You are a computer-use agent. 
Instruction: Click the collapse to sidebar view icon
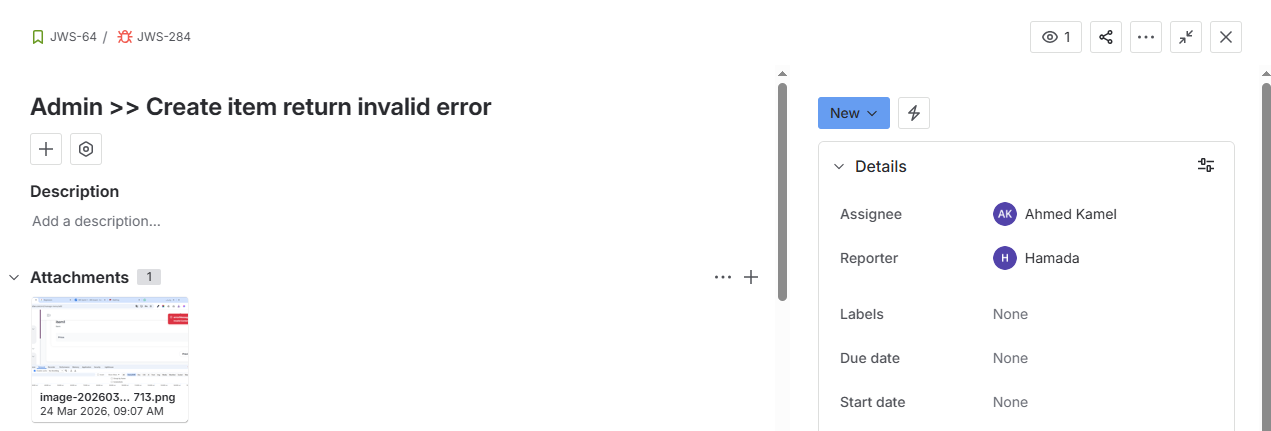1185,37
